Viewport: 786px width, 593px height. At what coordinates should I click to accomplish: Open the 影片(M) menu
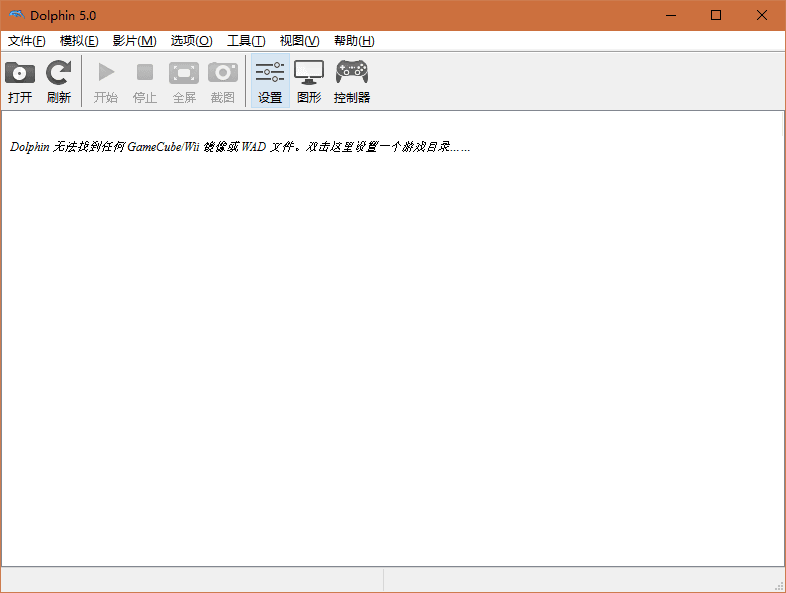pyautogui.click(x=134, y=41)
